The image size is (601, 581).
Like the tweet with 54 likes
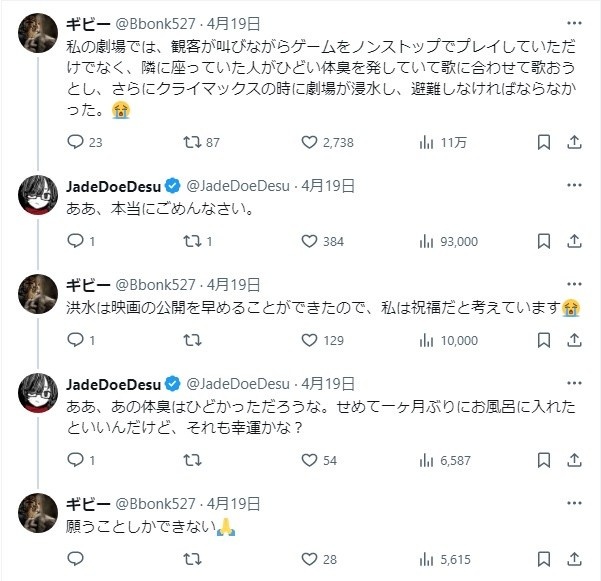(x=308, y=460)
